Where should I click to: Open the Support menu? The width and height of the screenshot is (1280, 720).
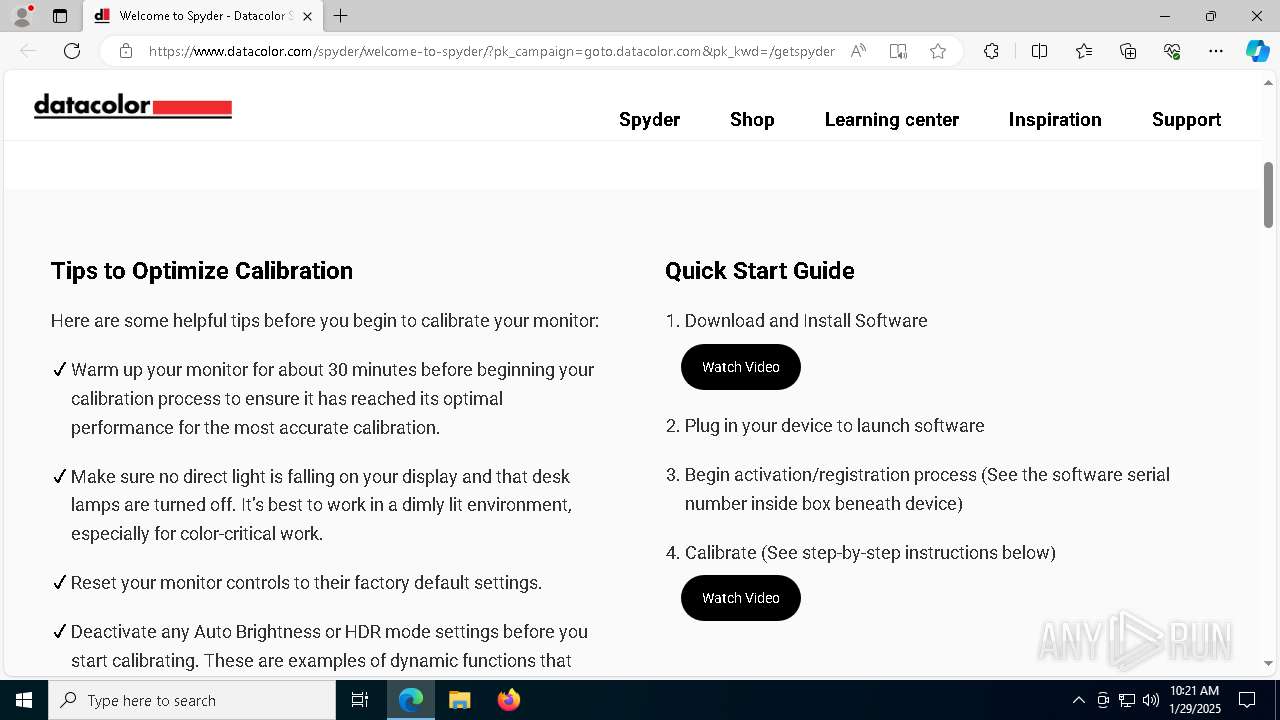point(1186,119)
